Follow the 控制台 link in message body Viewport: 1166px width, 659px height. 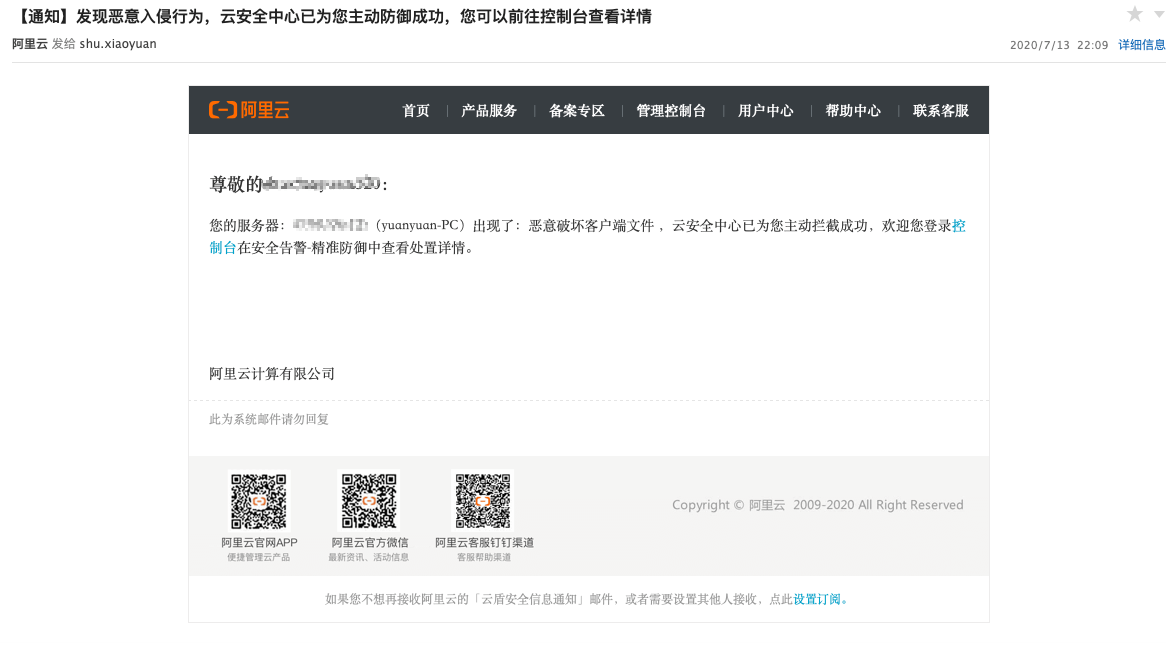[959, 226]
